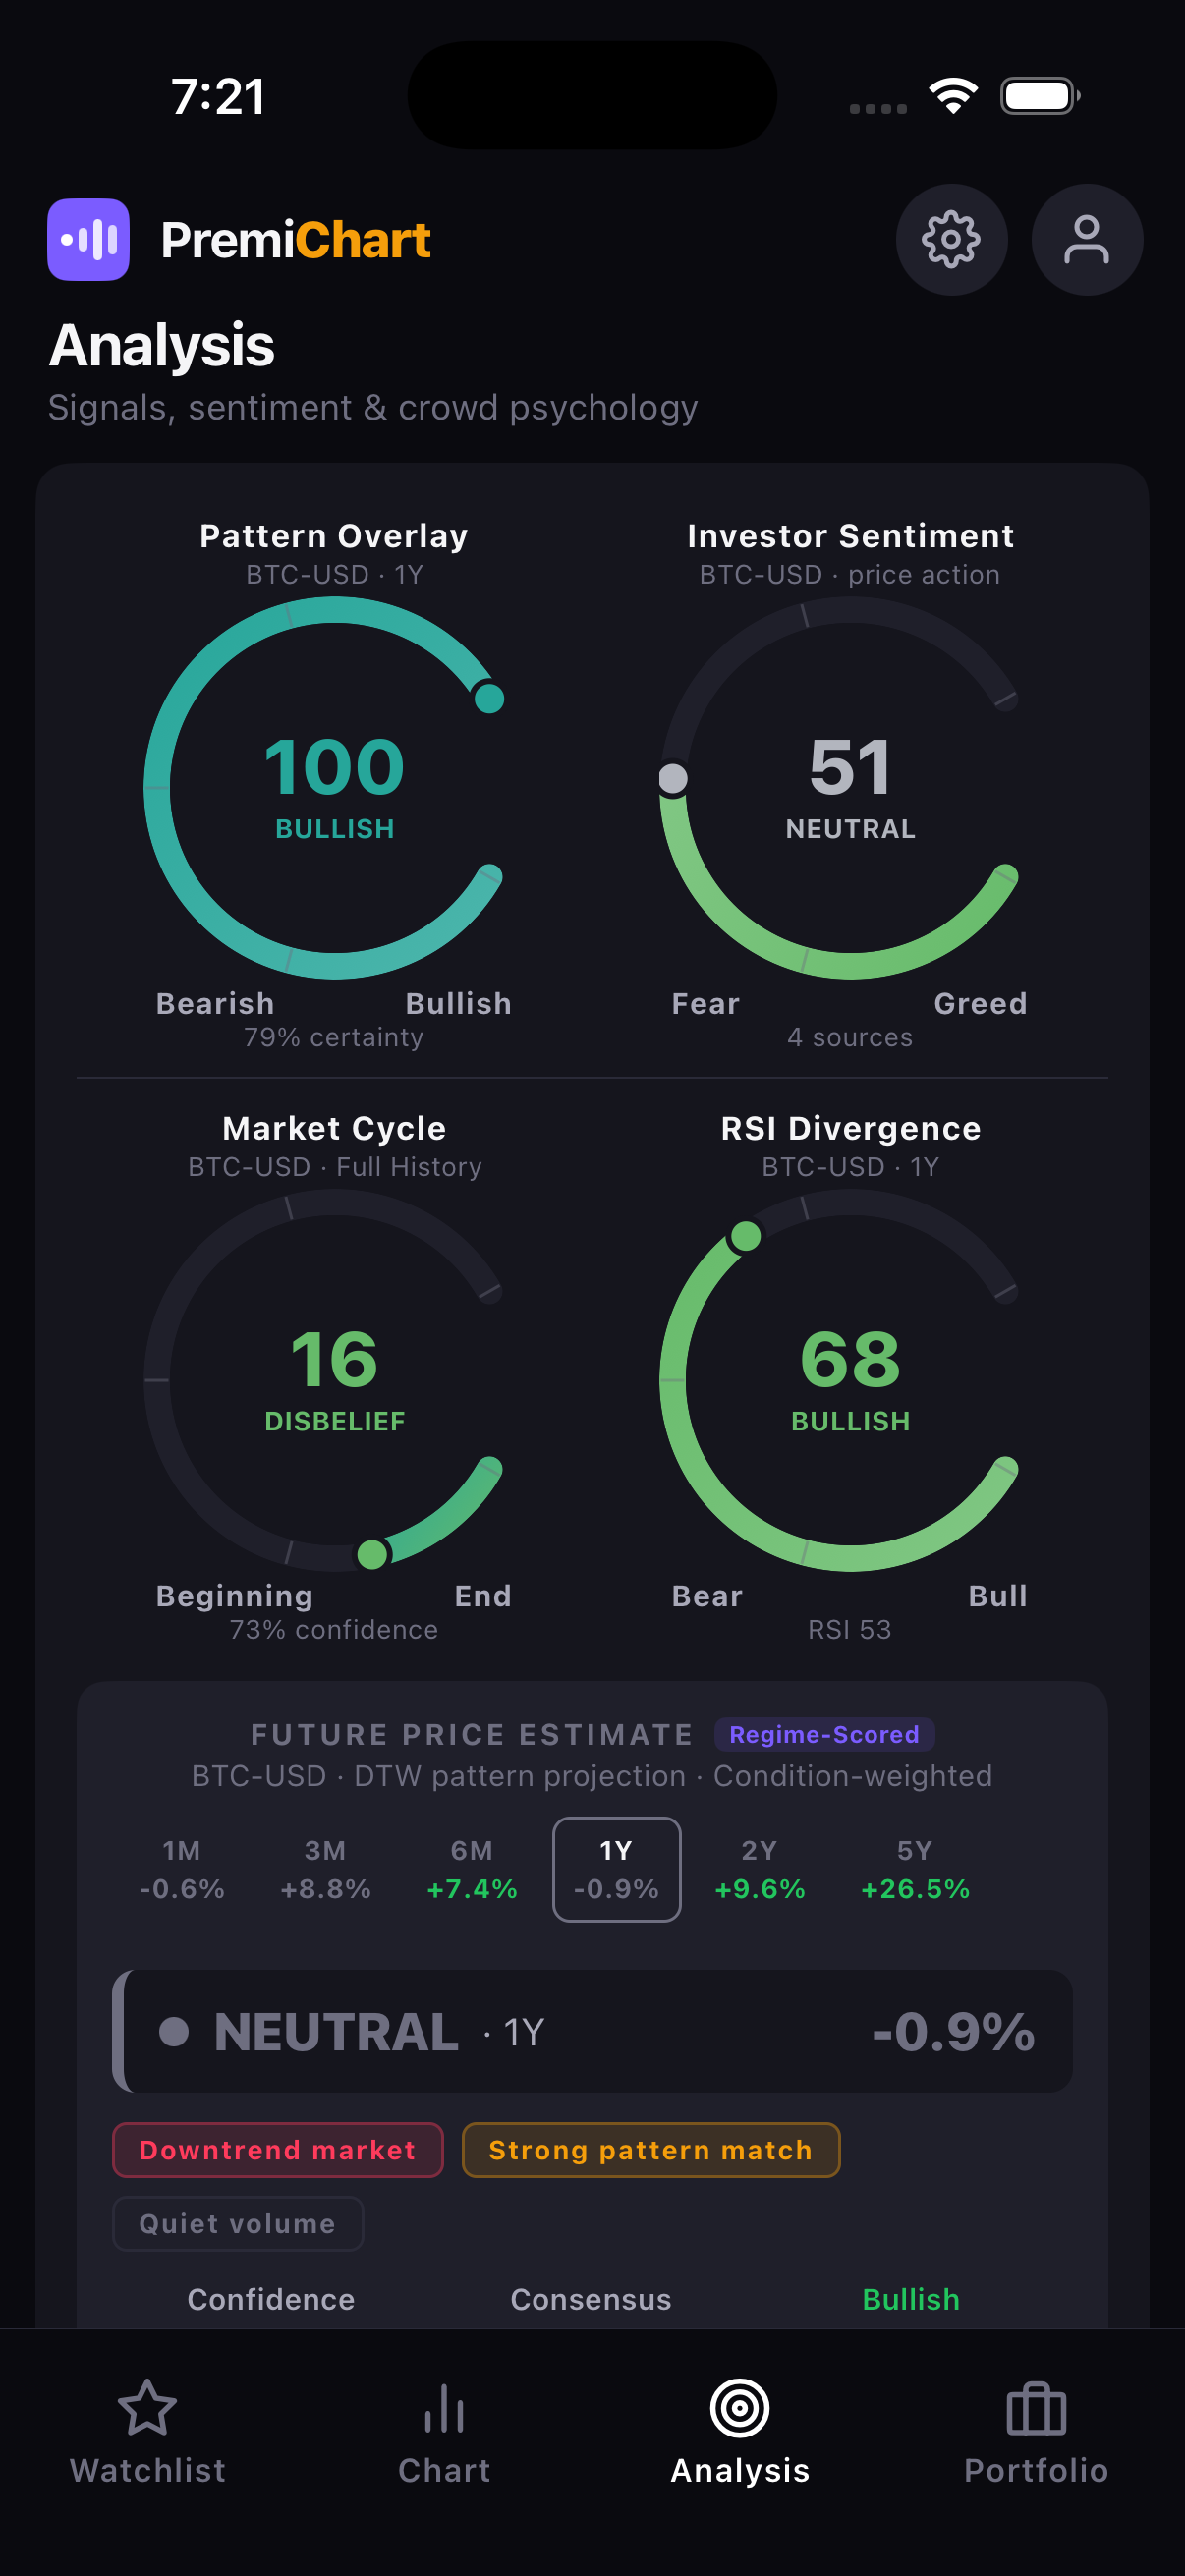
Task: Tap the Wi-Fi status icon
Action: click(953, 96)
